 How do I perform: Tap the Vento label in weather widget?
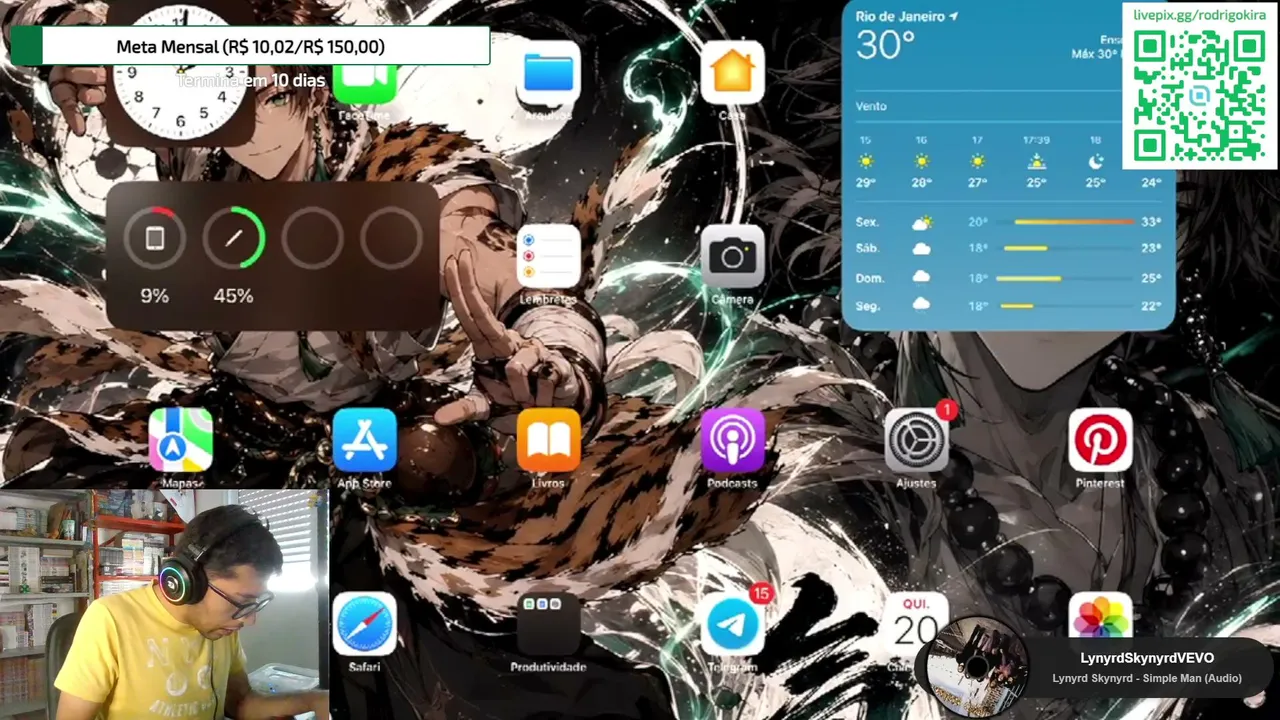(871, 106)
